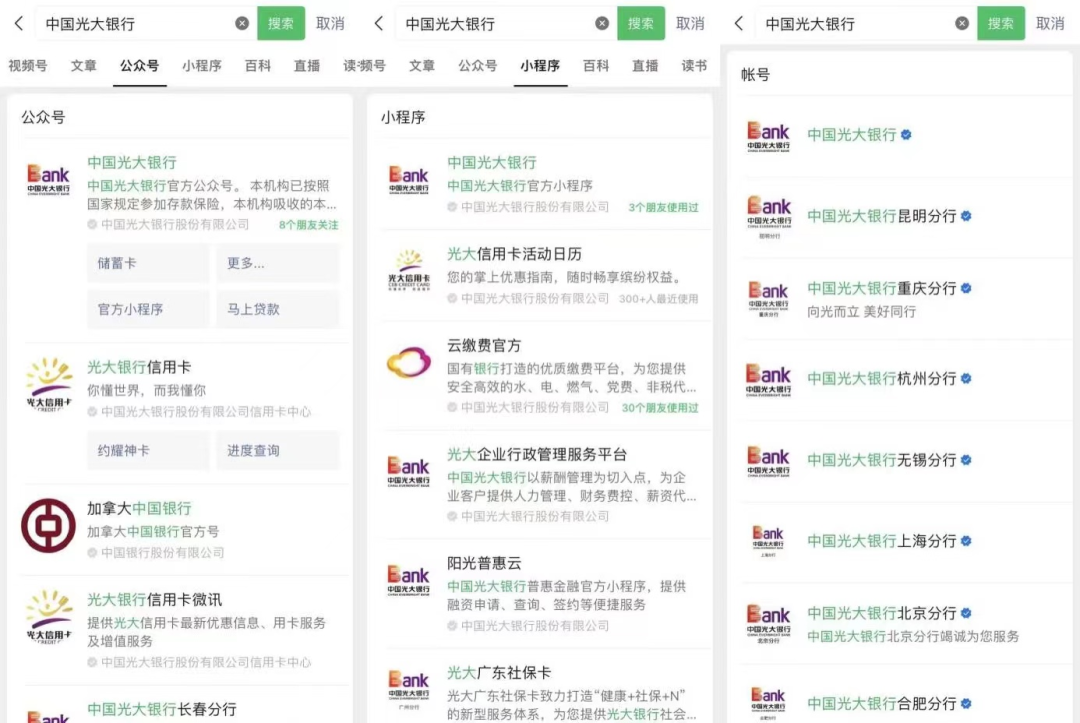
Task: Click the 30个朋友使用过 label
Action: [660, 408]
